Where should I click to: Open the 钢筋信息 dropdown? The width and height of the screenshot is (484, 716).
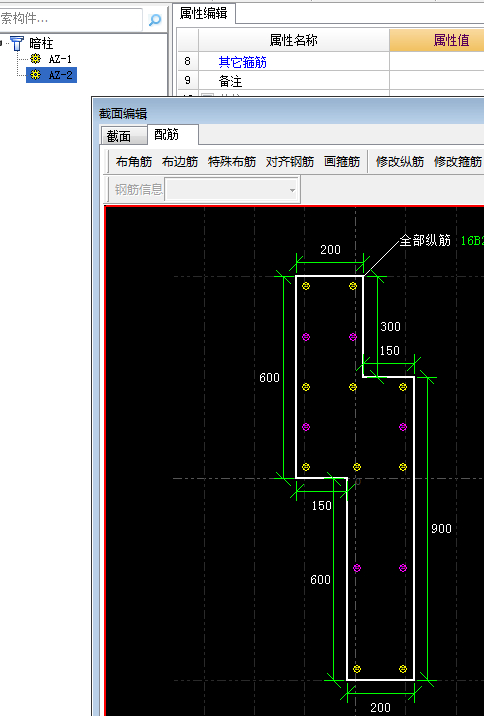click(232, 189)
